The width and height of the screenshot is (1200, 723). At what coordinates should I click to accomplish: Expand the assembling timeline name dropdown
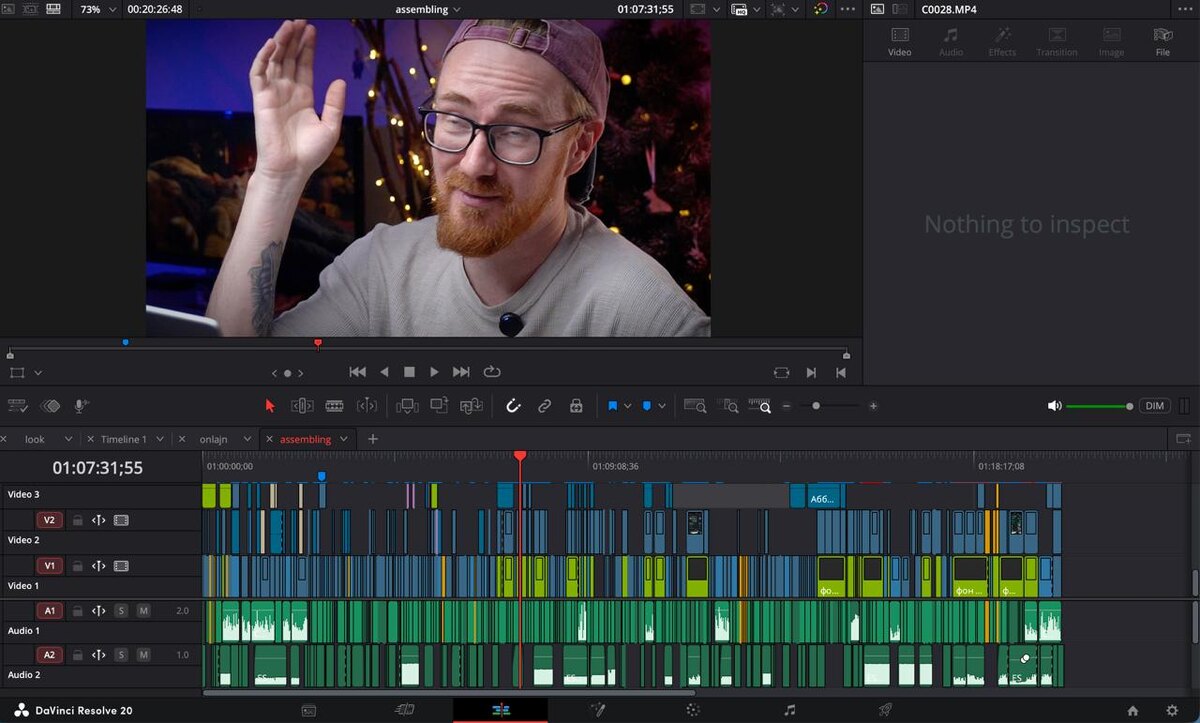(x=457, y=9)
